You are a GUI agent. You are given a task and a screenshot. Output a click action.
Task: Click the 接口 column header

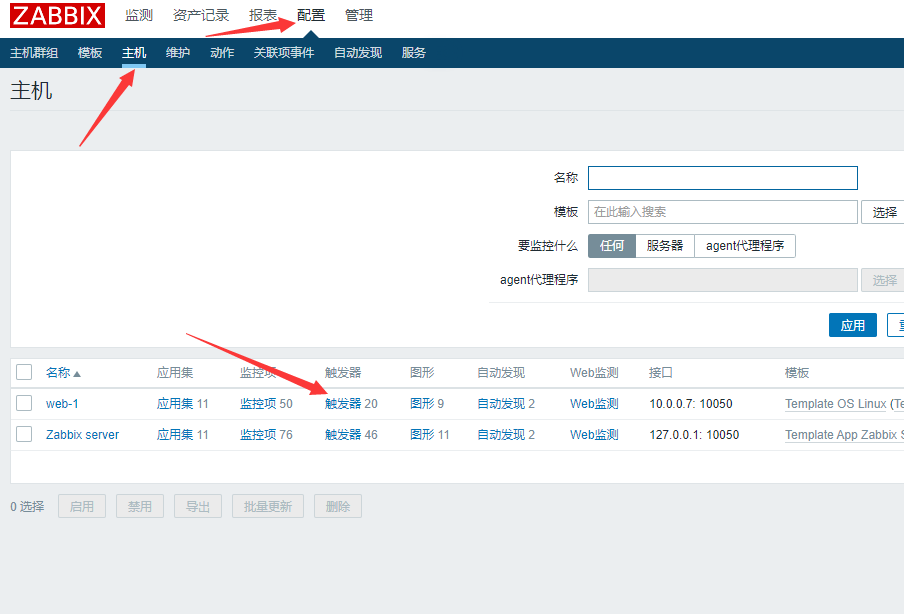(x=661, y=373)
